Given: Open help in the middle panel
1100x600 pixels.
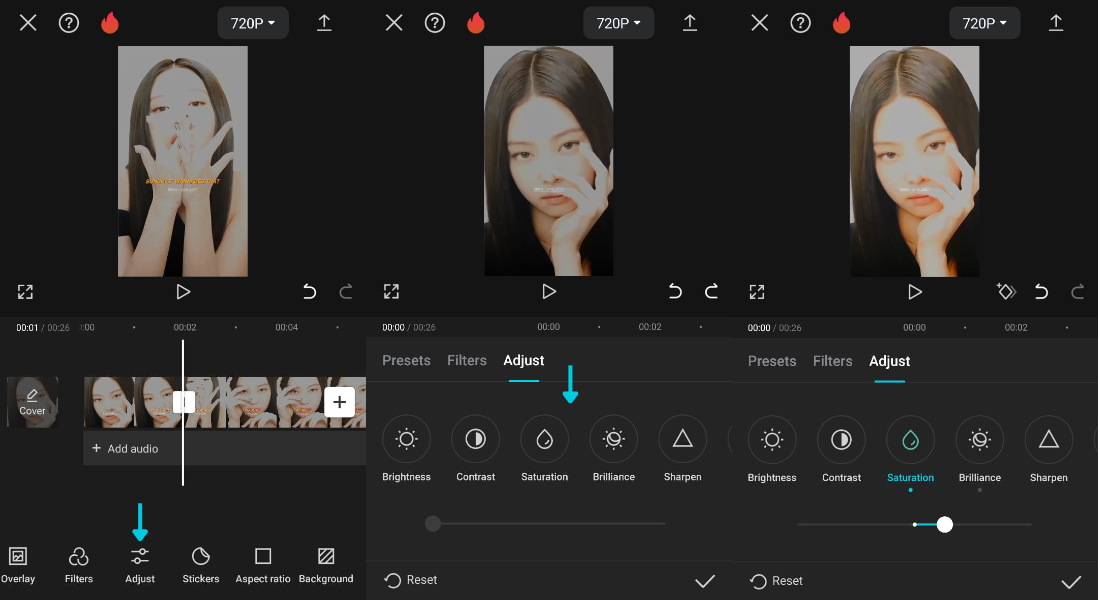Looking at the screenshot, I should click(x=435, y=23).
